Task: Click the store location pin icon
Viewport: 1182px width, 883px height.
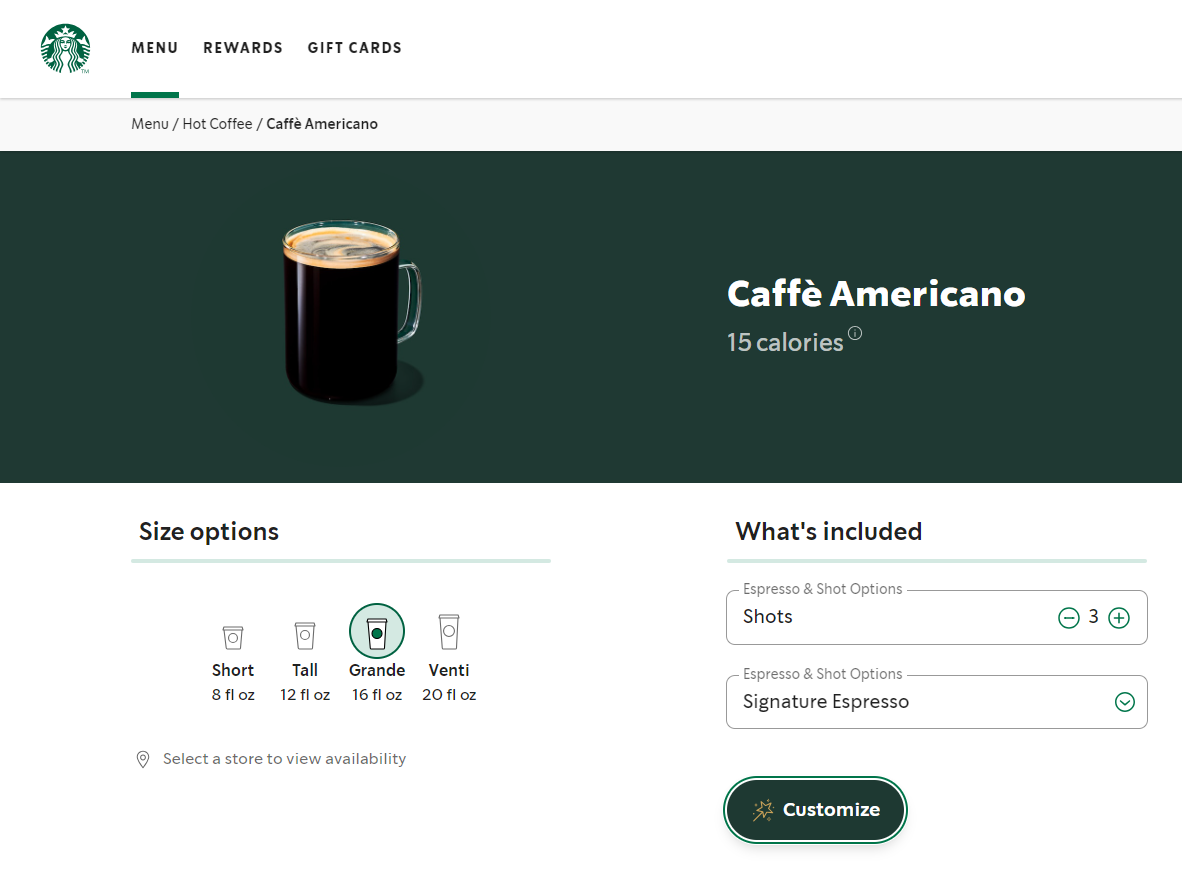Action: 142,759
